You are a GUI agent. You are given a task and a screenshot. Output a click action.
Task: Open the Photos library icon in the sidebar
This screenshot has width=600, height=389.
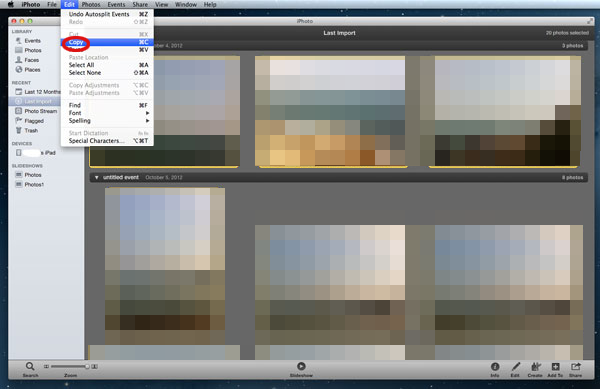pyautogui.click(x=18, y=50)
